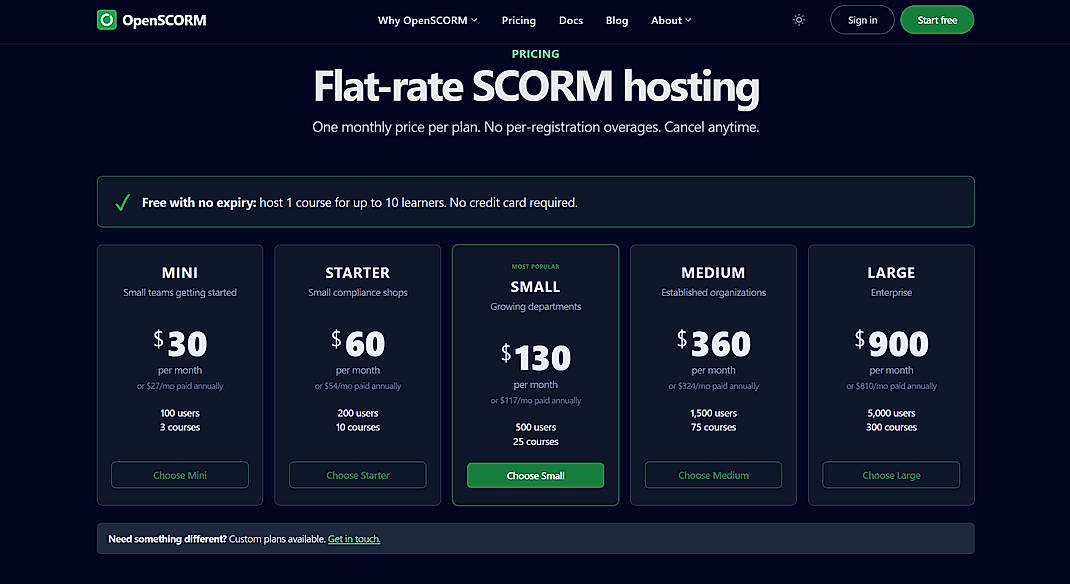Click the Sign in button
The height and width of the screenshot is (584, 1070).
click(x=863, y=20)
